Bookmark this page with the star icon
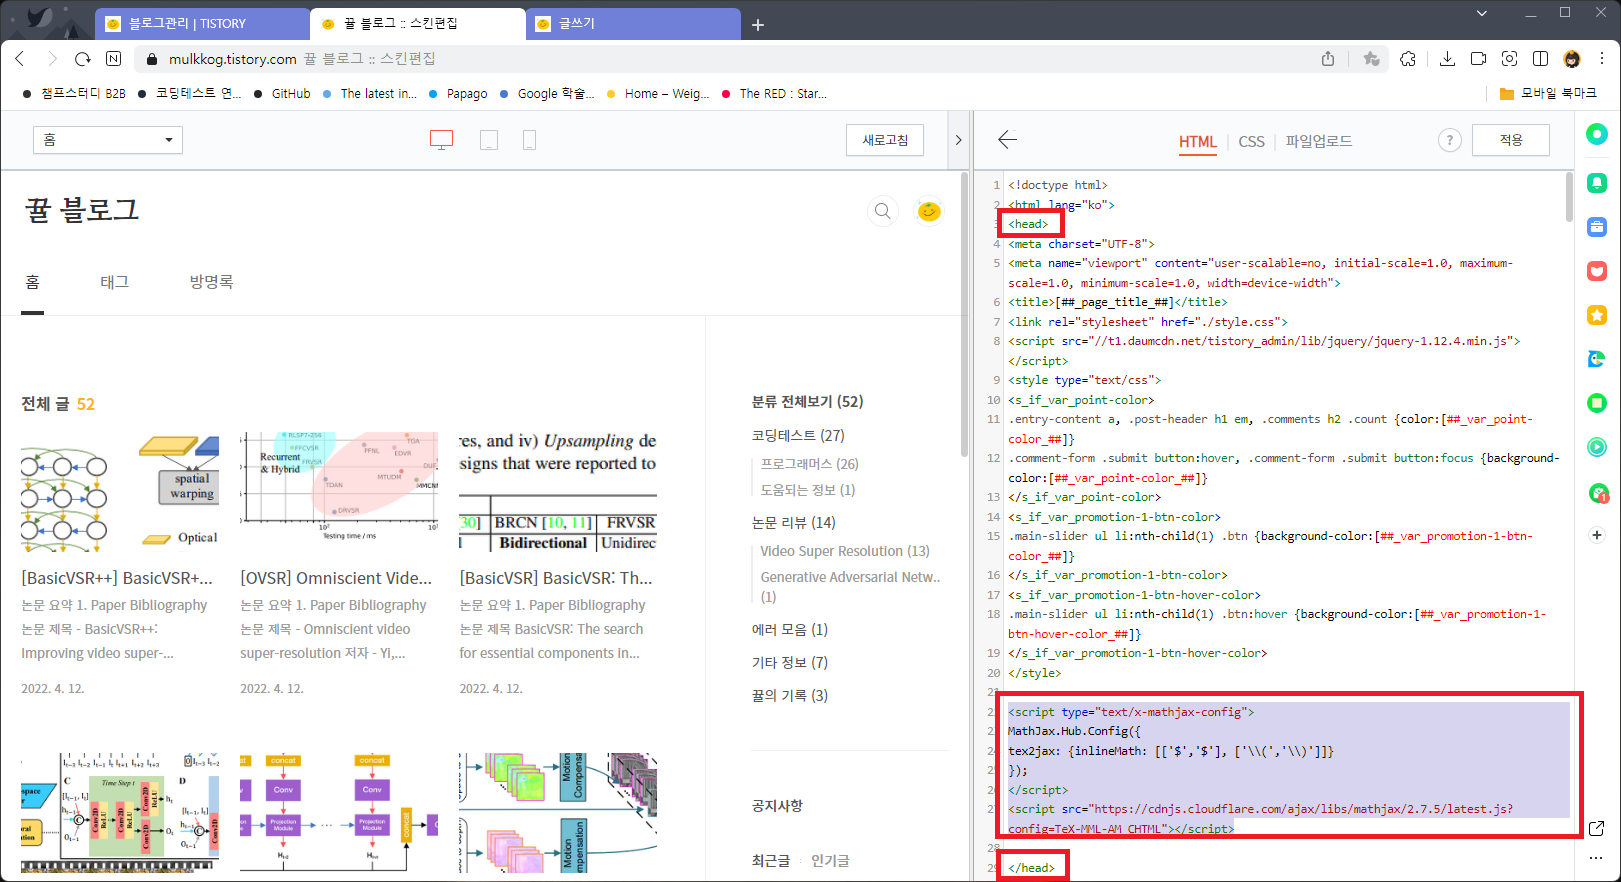This screenshot has width=1621, height=882. [1371, 59]
